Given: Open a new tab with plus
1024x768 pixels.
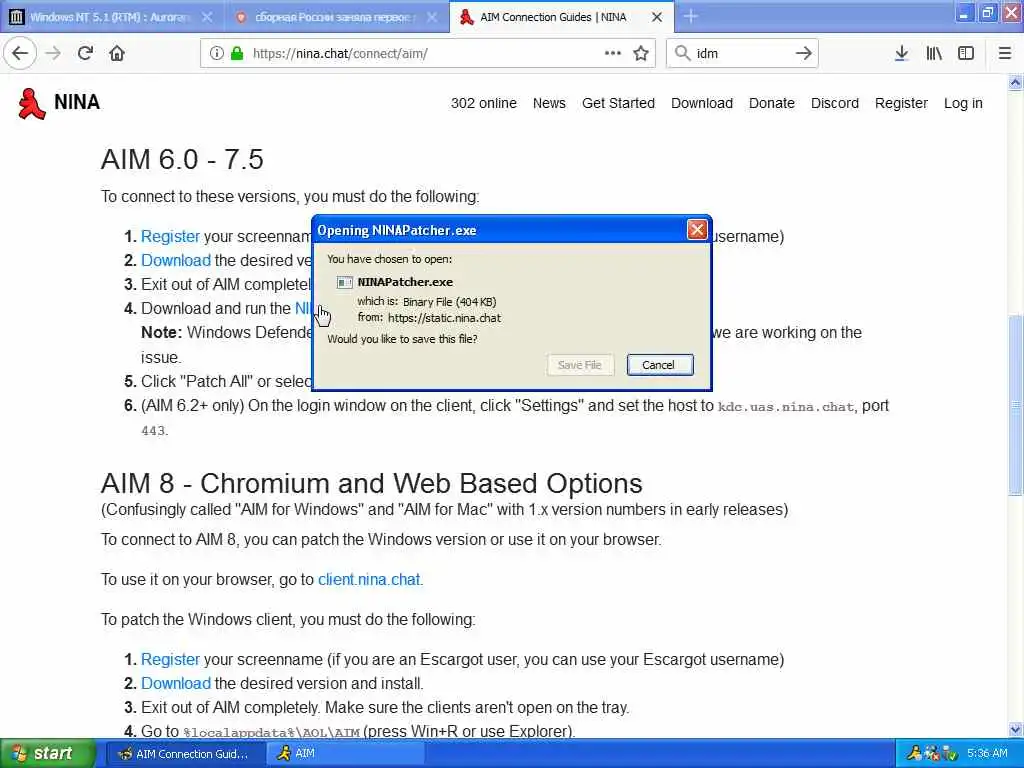Looking at the screenshot, I should (691, 17).
